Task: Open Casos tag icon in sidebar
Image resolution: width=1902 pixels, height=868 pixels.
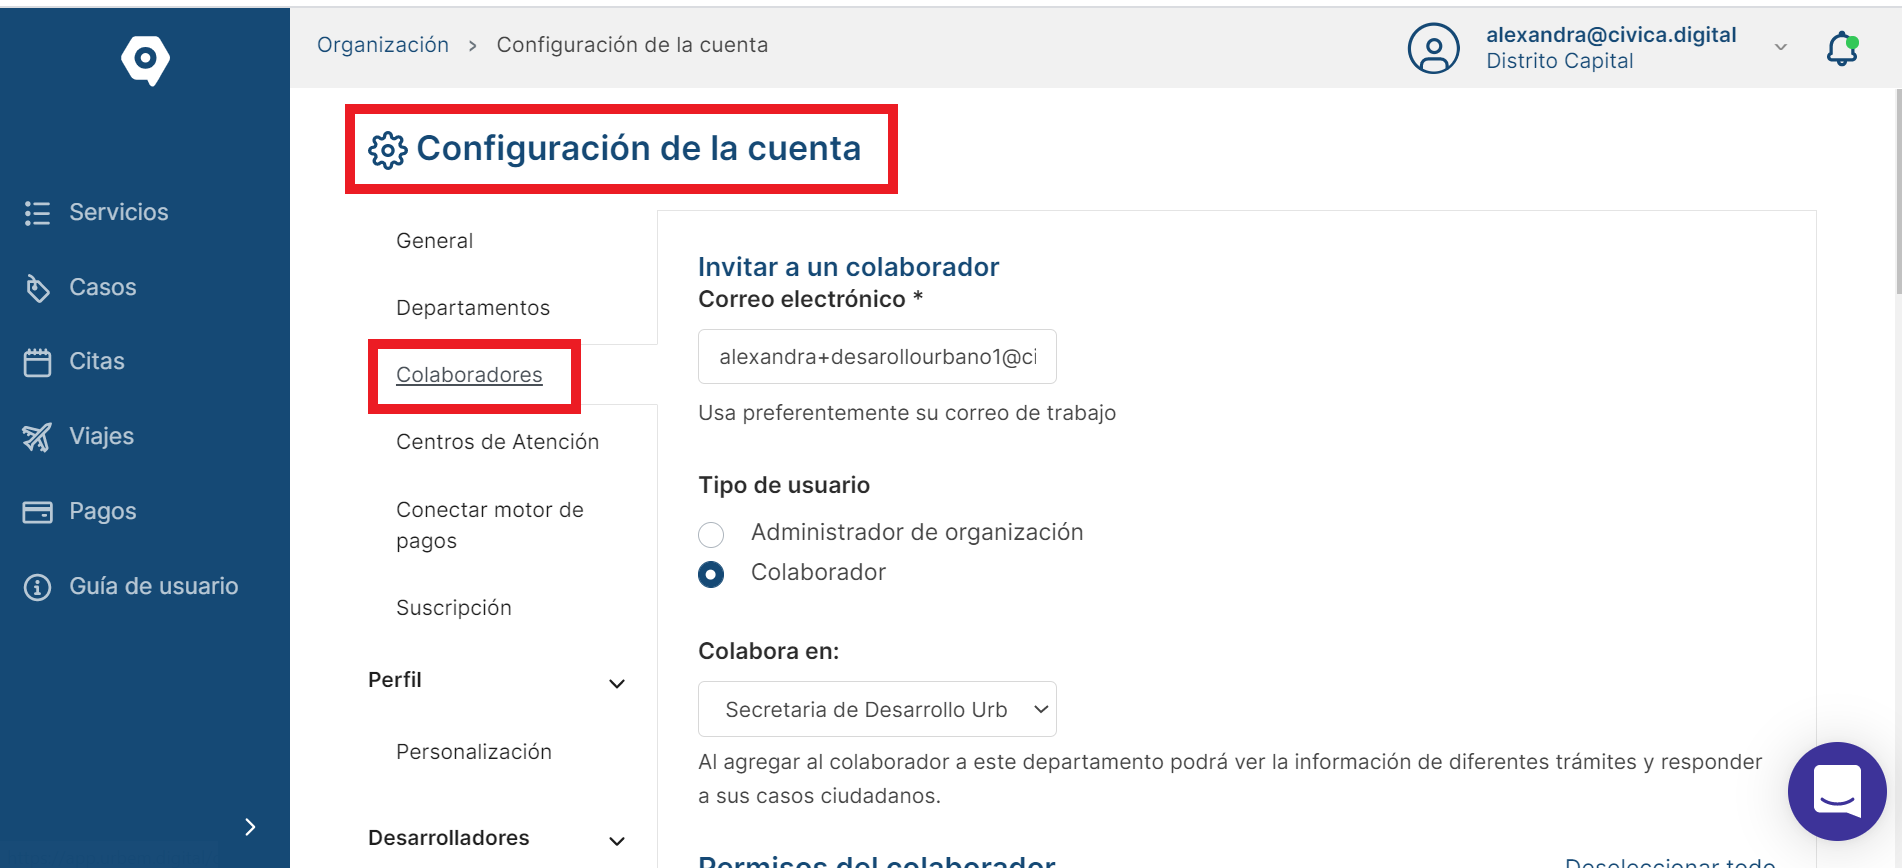Action: (37, 288)
